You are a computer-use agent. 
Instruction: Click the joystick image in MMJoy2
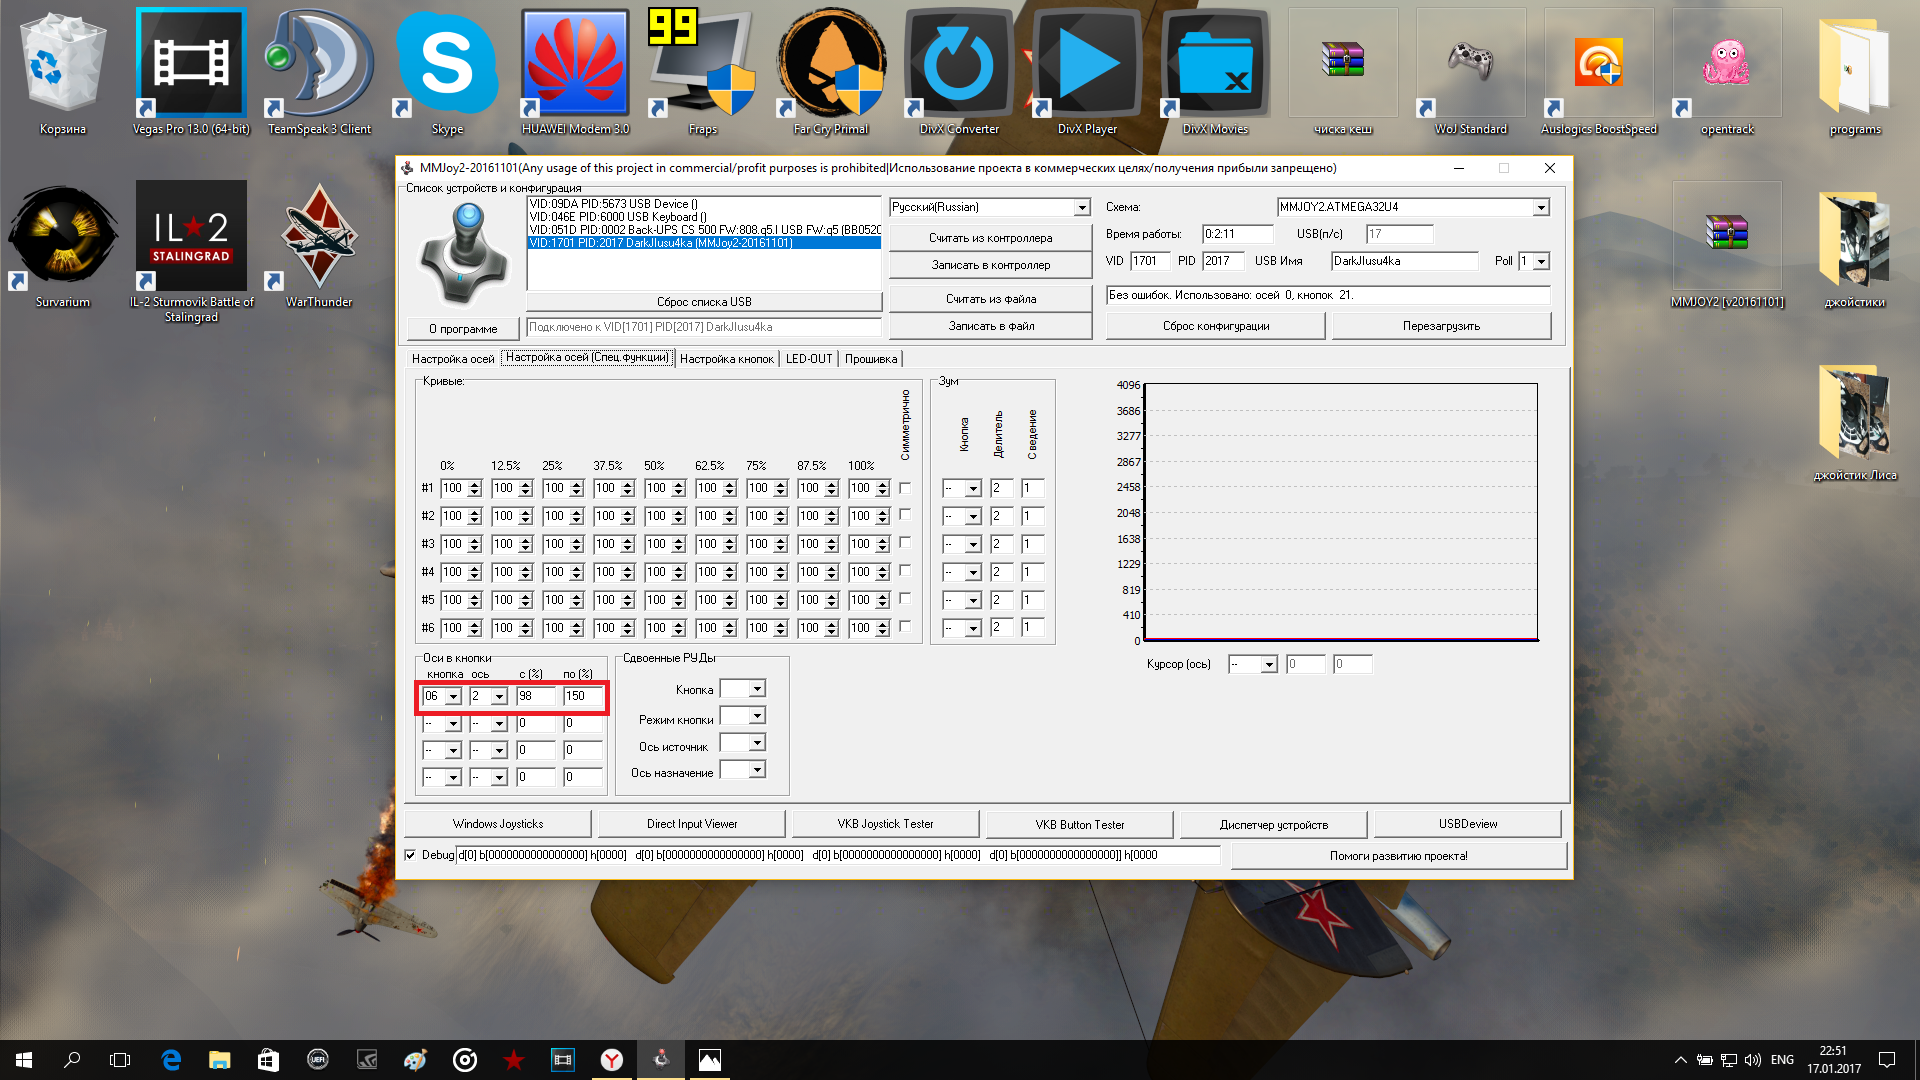click(x=463, y=254)
